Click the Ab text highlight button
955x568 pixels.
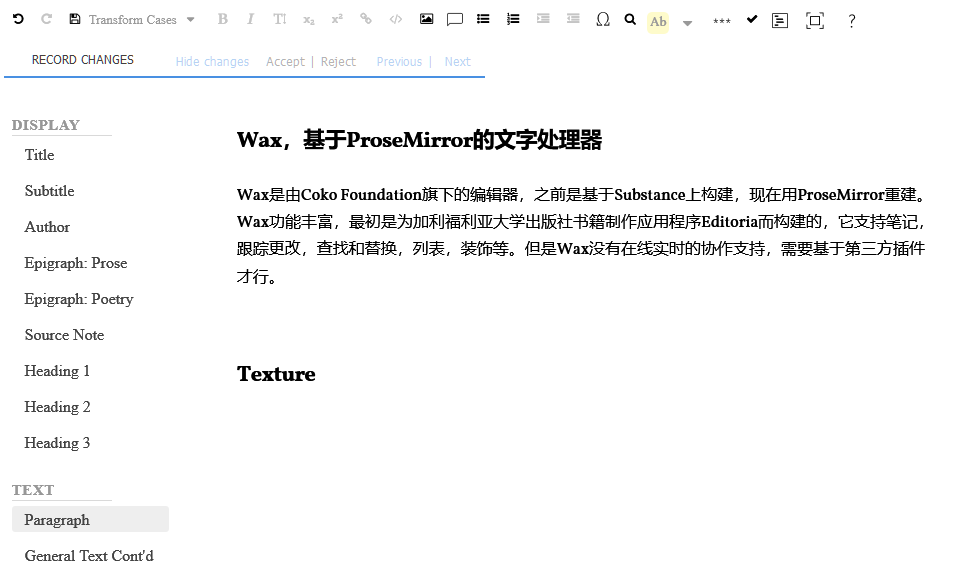(x=658, y=22)
